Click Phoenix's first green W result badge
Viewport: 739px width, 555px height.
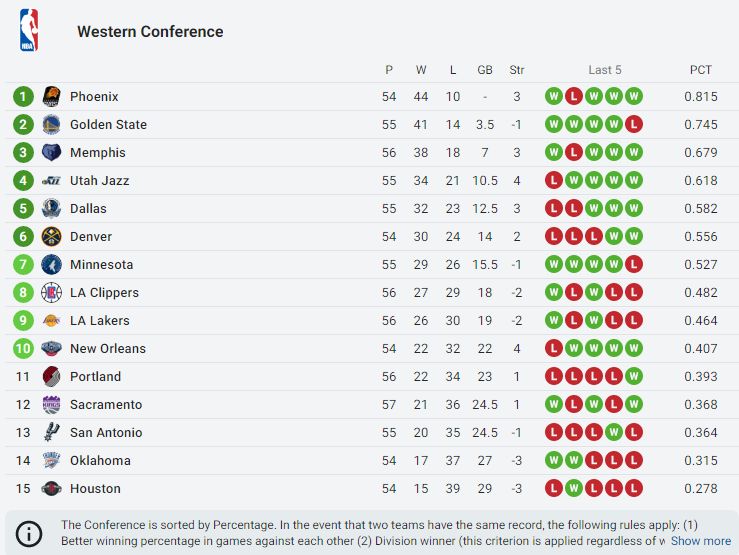tap(553, 97)
